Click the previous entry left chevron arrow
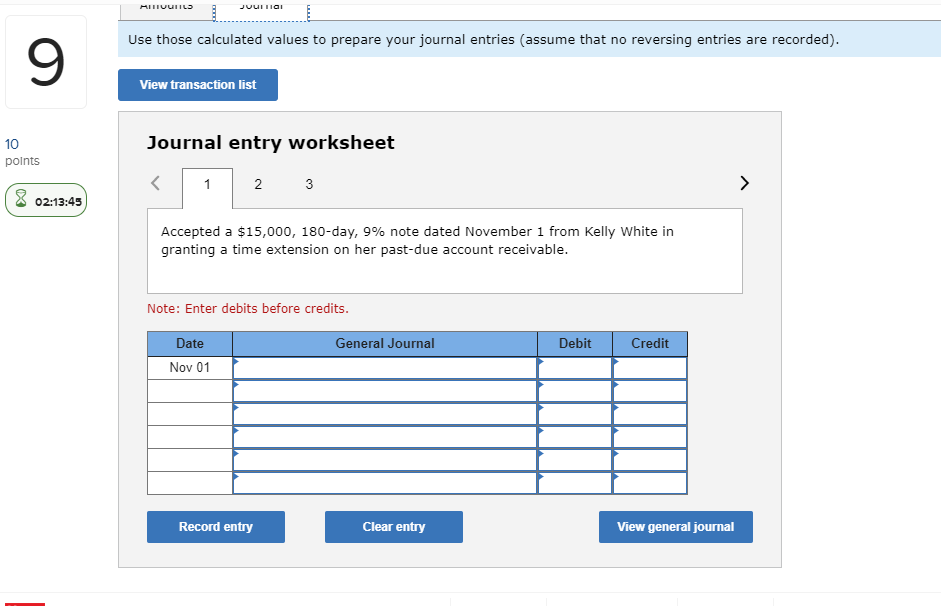Screen dimensions: 941x606 pos(155,183)
